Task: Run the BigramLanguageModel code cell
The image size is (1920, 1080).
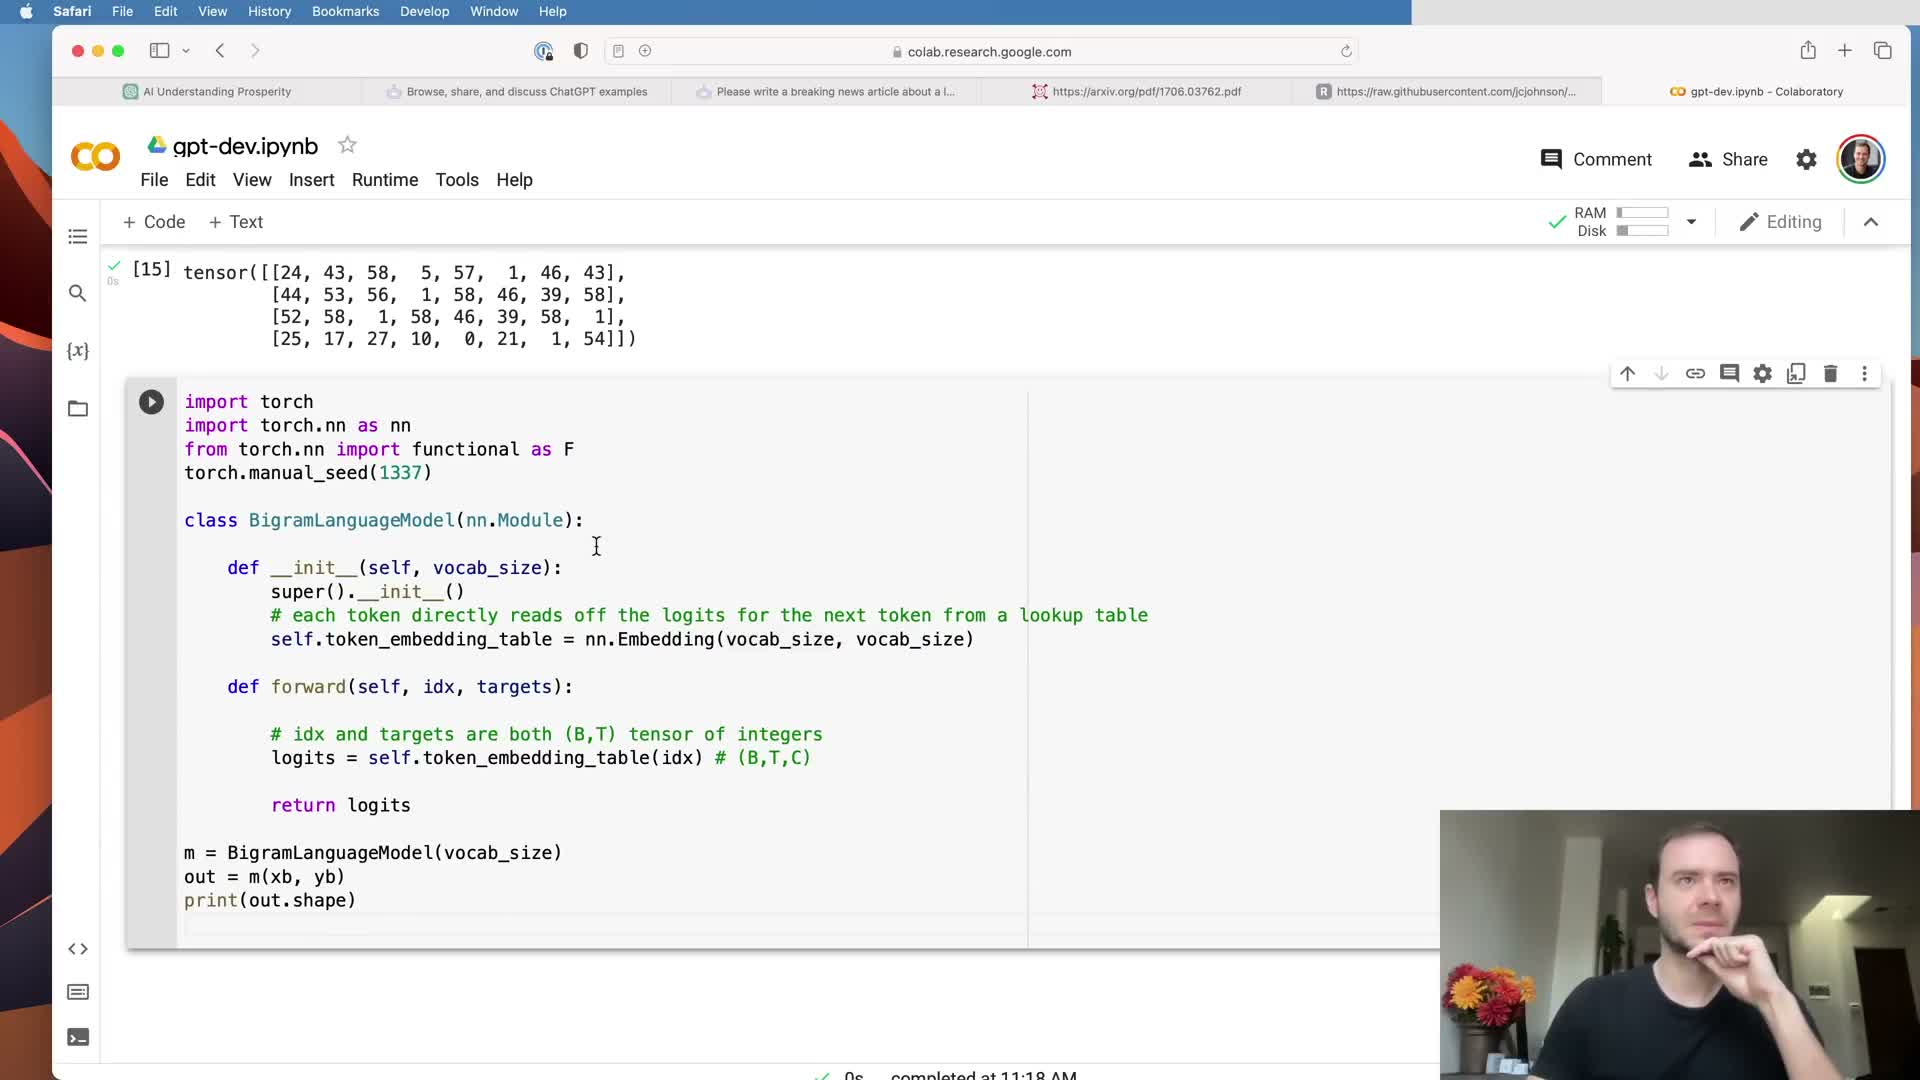Action: (x=151, y=402)
